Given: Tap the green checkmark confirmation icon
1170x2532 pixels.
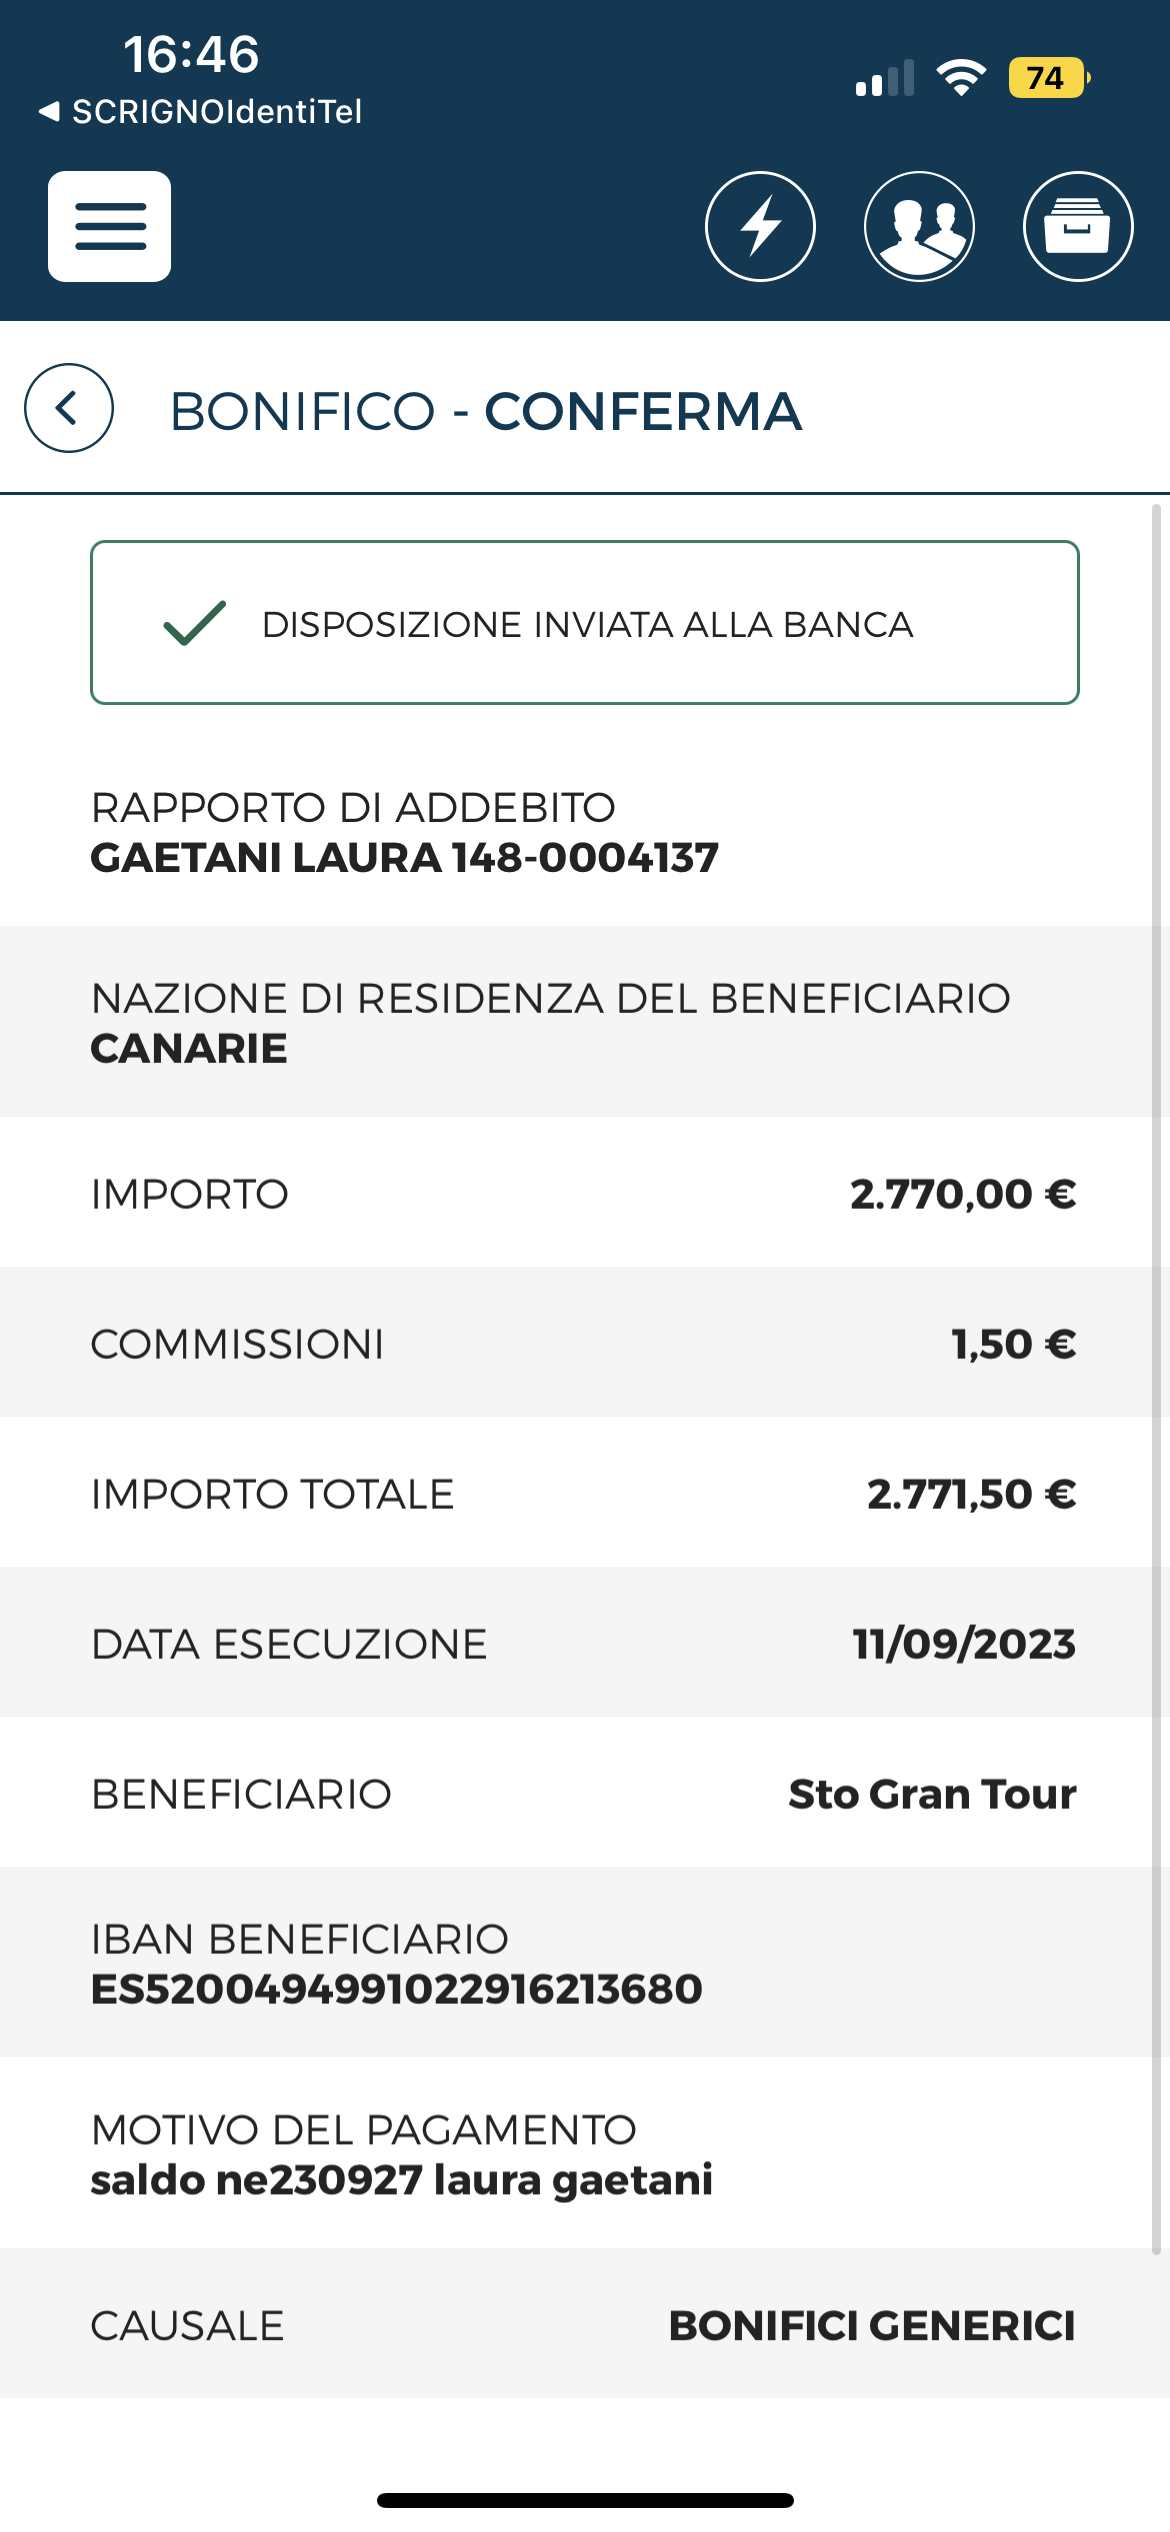Looking at the screenshot, I should tap(195, 623).
